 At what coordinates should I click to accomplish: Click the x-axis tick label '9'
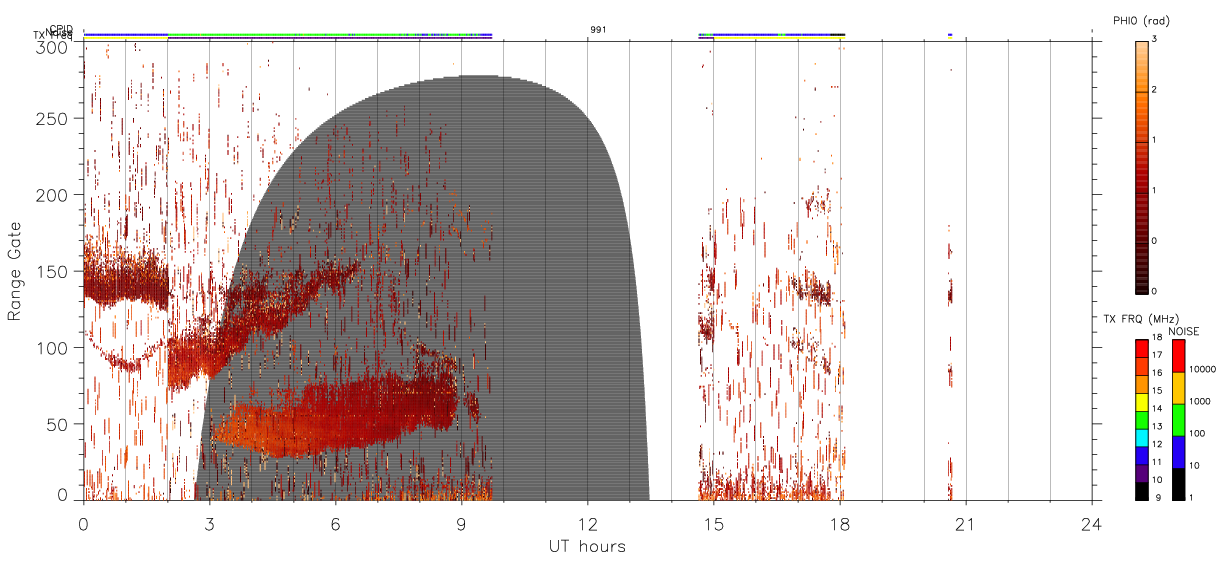[x=461, y=523]
